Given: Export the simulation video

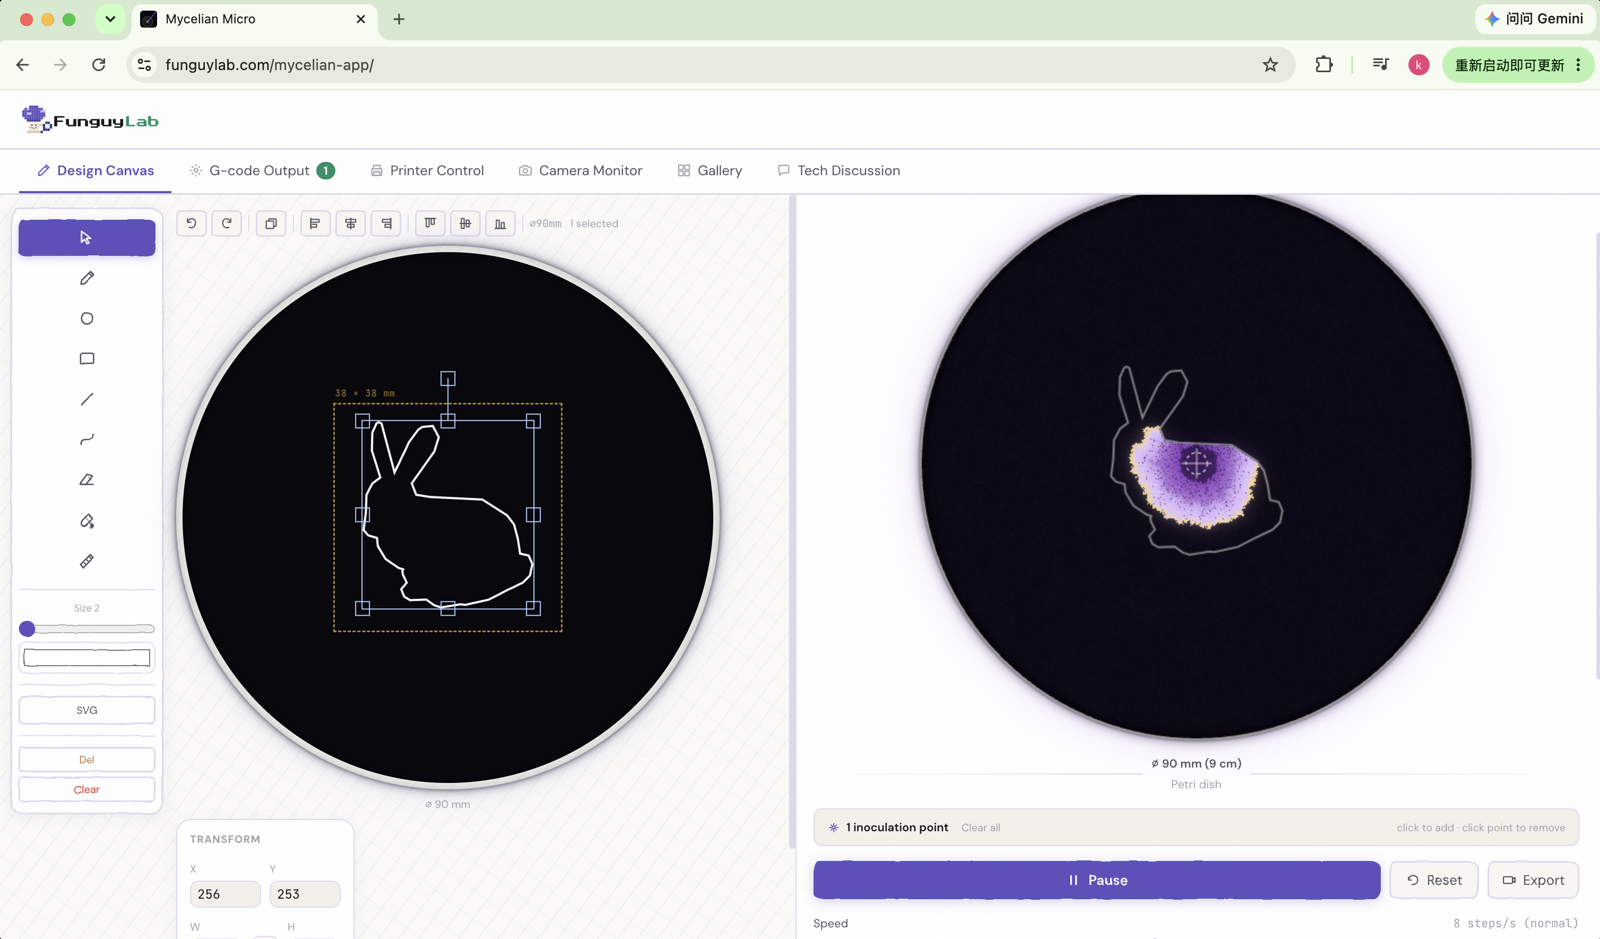Looking at the screenshot, I should [x=1533, y=880].
